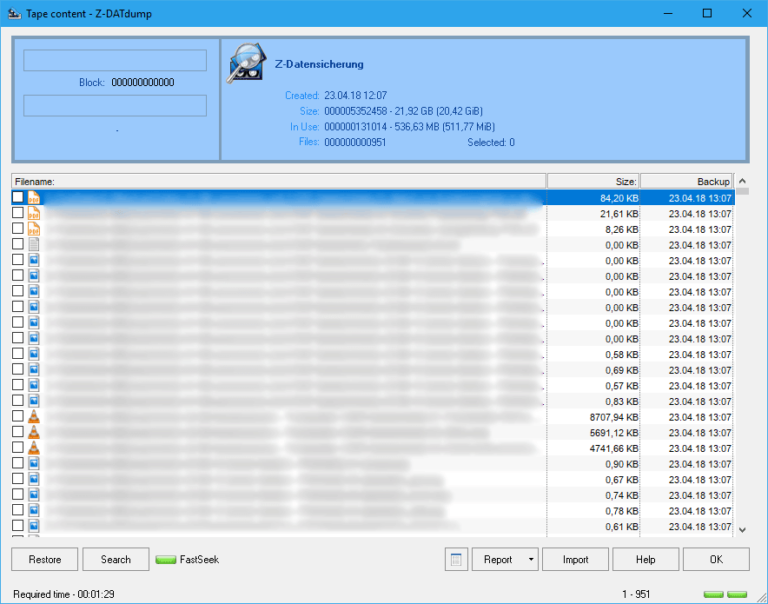The image size is (768, 604).
Task: Tick checkbox of the 0,58 KB file
Action: [x=18, y=354]
